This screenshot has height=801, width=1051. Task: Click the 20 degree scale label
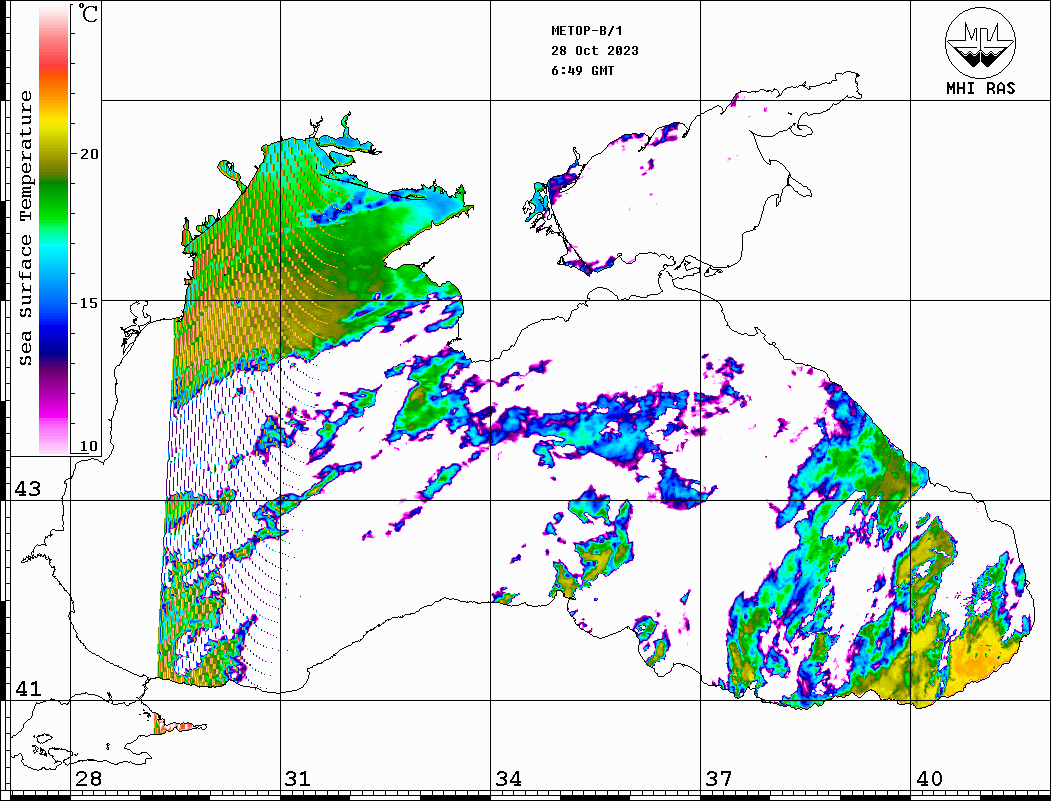pyautogui.click(x=88, y=154)
